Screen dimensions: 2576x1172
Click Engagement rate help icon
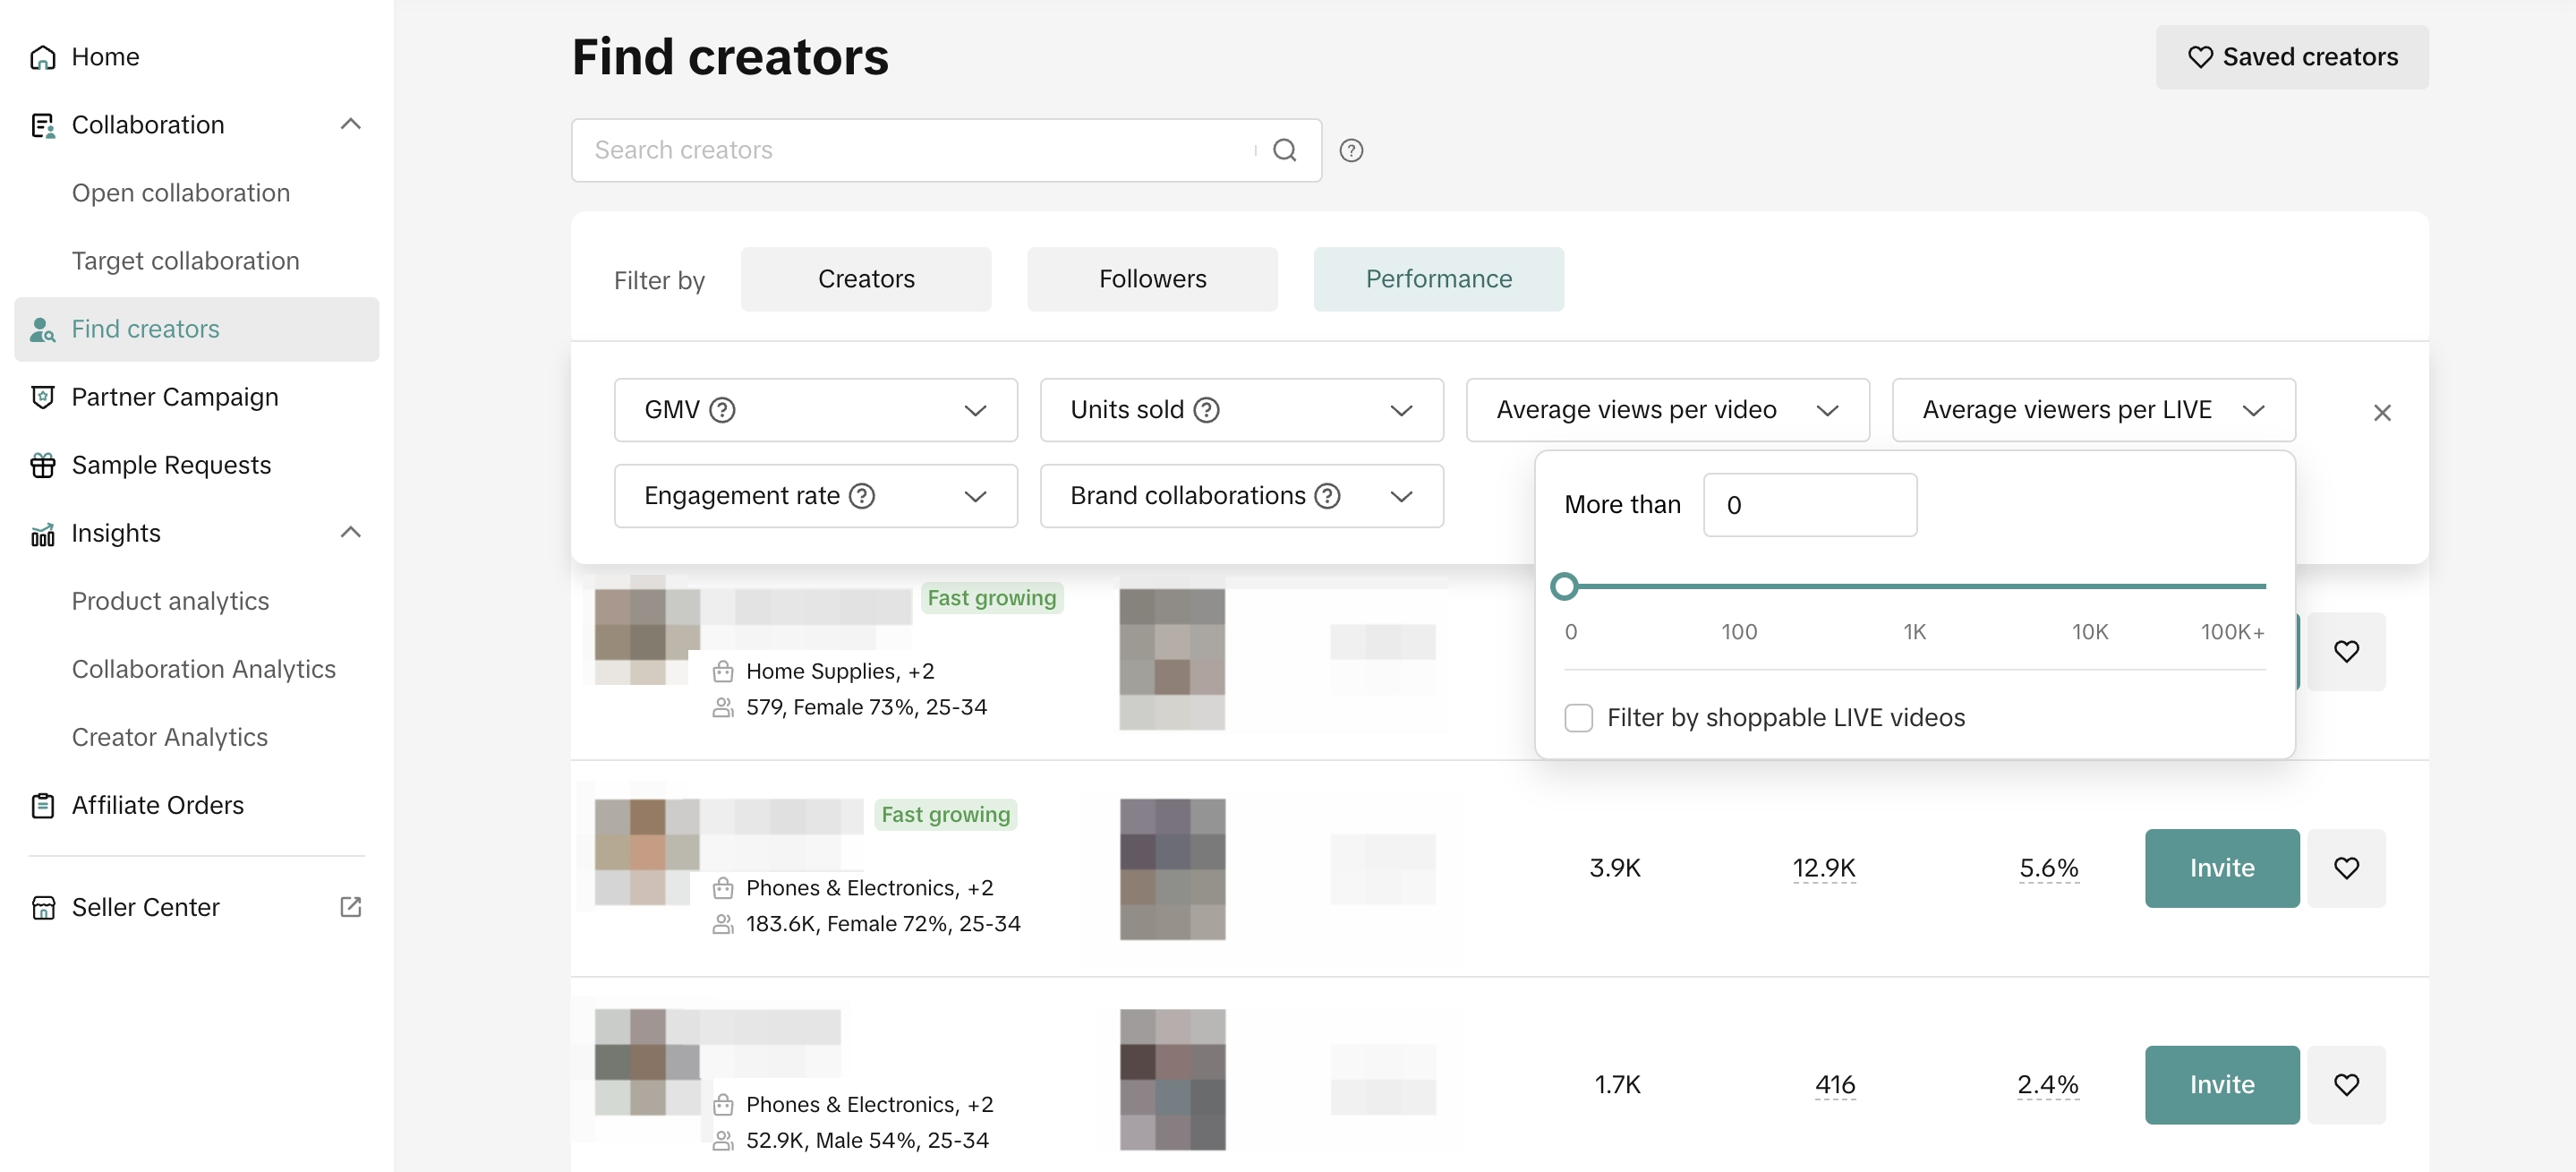pyautogui.click(x=862, y=496)
